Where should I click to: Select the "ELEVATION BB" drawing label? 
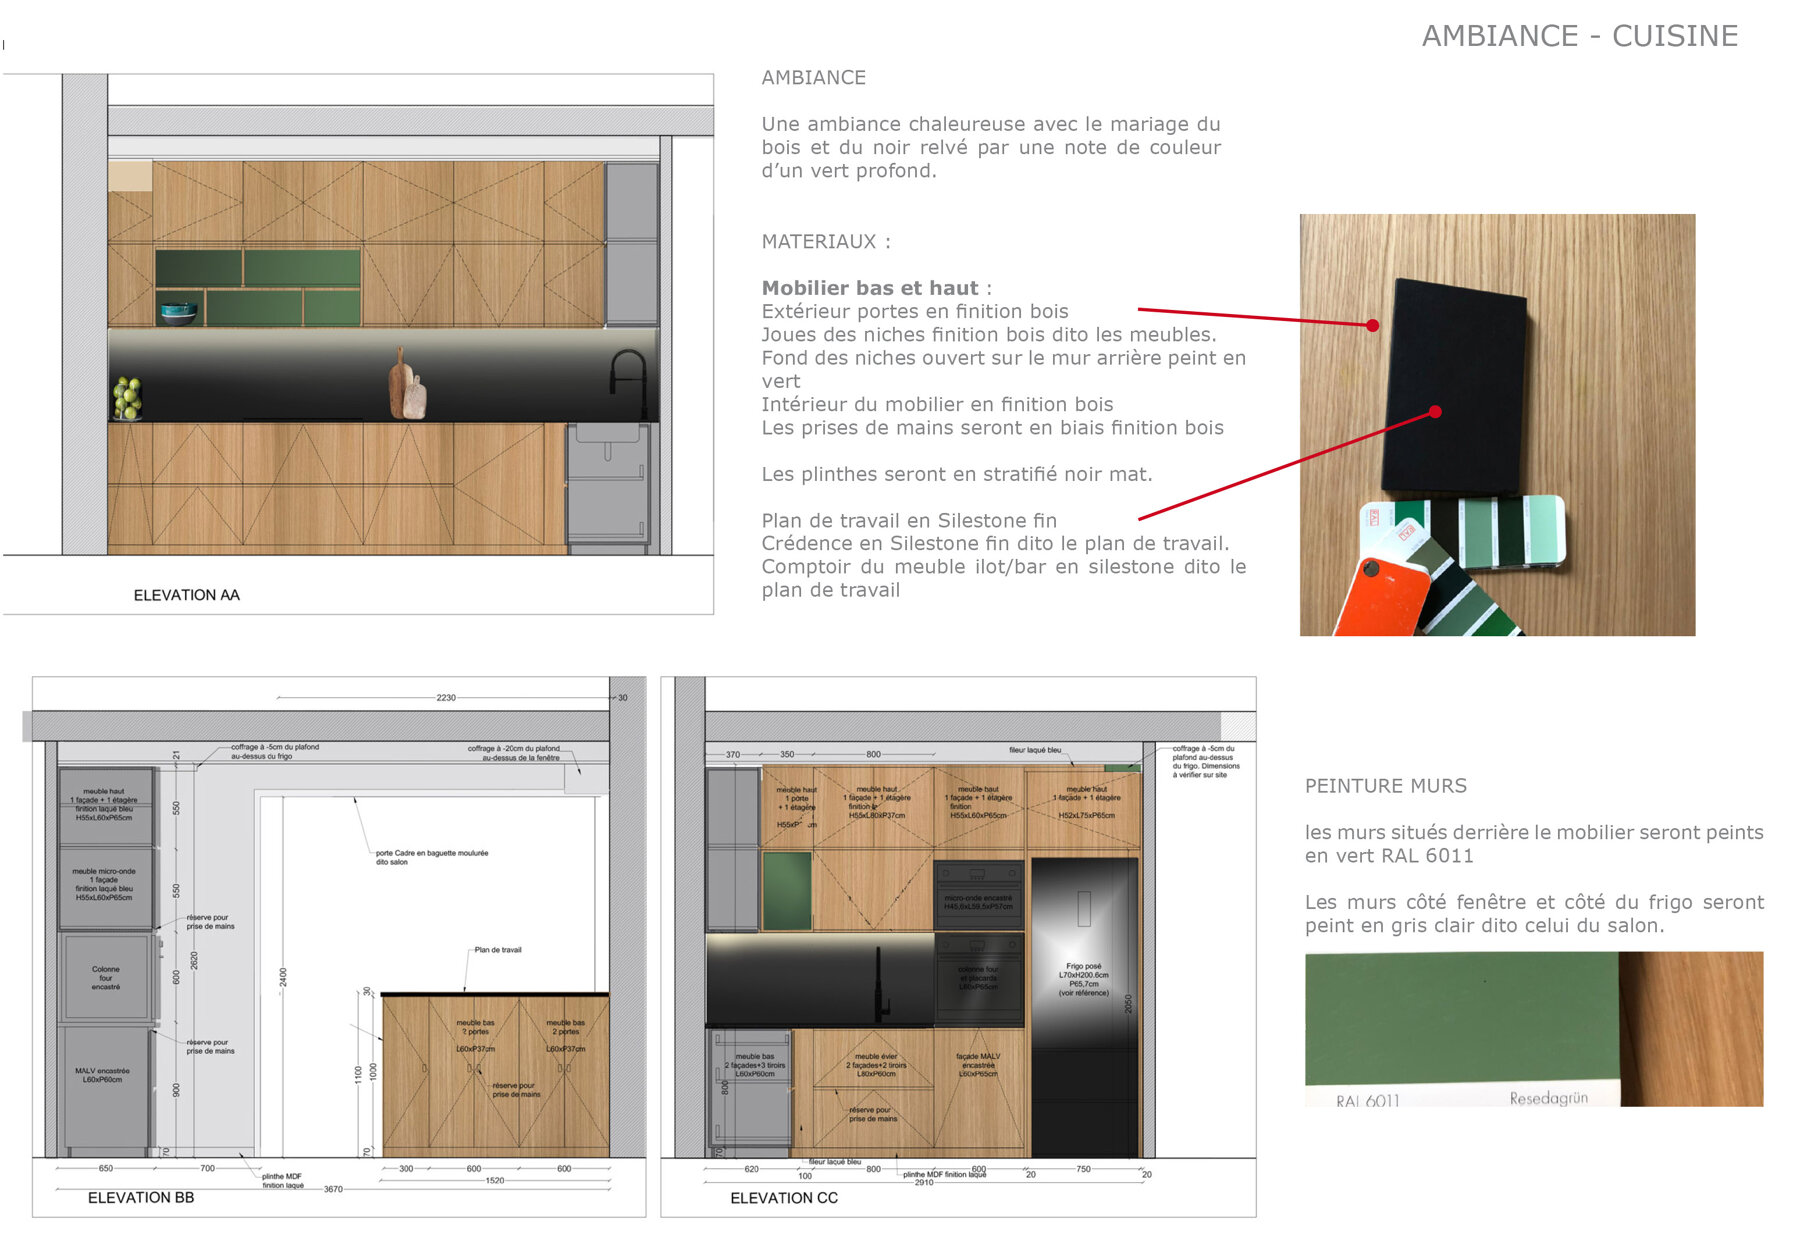tap(141, 1197)
